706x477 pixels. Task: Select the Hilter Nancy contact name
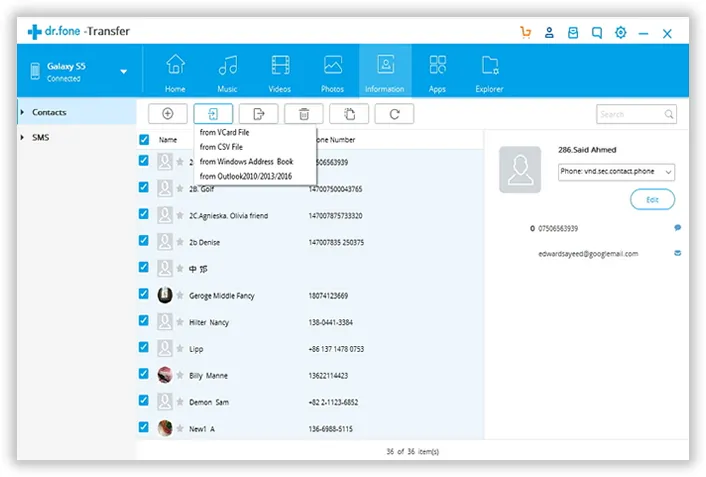[209, 323]
